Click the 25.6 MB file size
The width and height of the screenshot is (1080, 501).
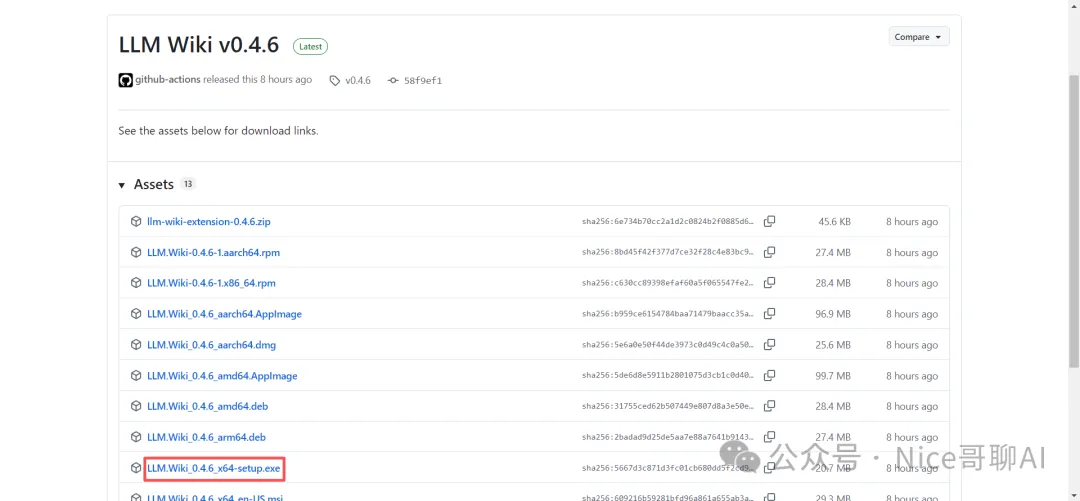[833, 345]
